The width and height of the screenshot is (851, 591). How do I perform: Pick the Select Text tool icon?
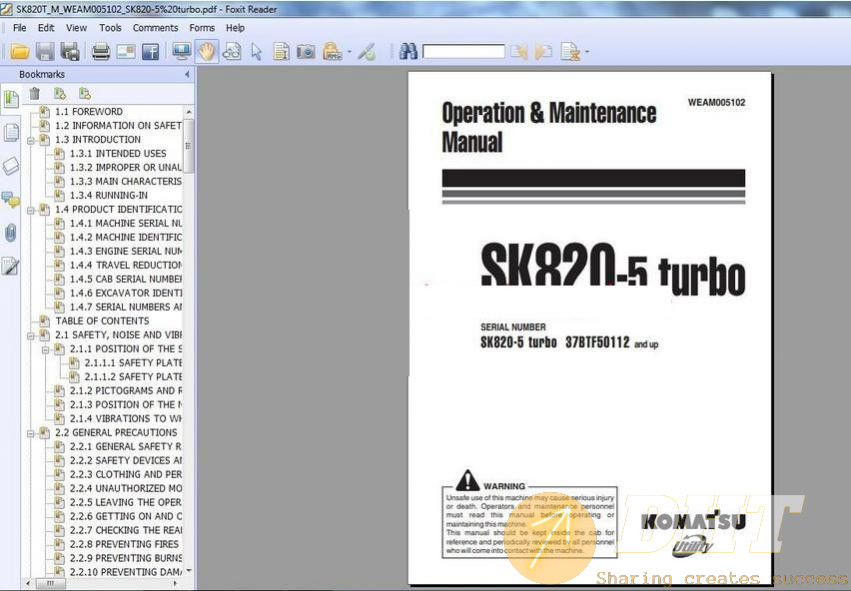pyautogui.click(x=281, y=52)
